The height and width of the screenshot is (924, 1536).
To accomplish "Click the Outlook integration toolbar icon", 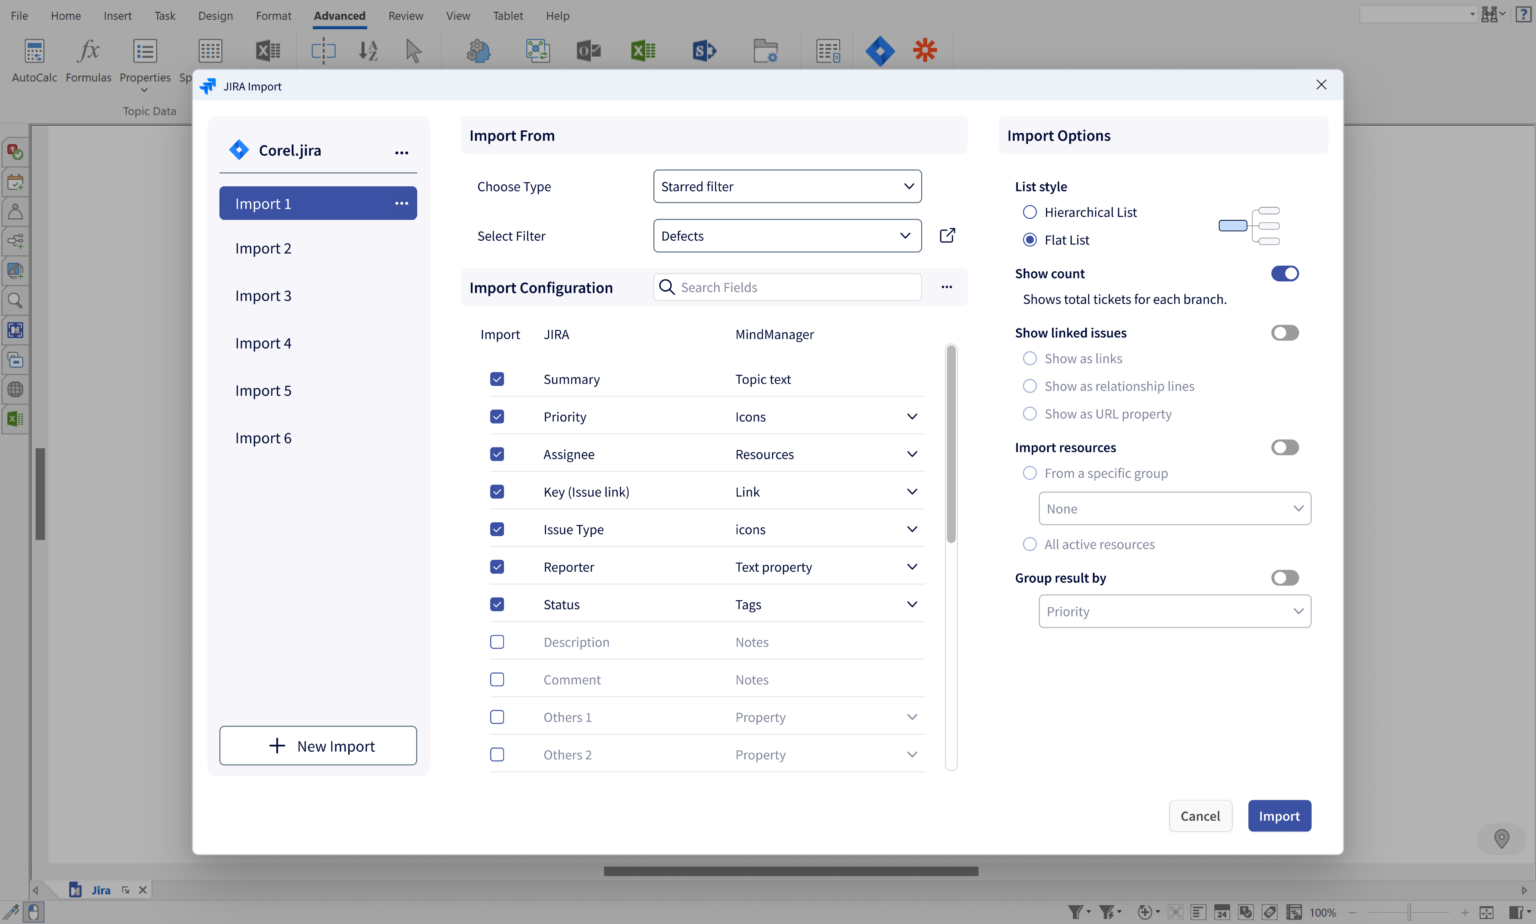I will (x=589, y=50).
